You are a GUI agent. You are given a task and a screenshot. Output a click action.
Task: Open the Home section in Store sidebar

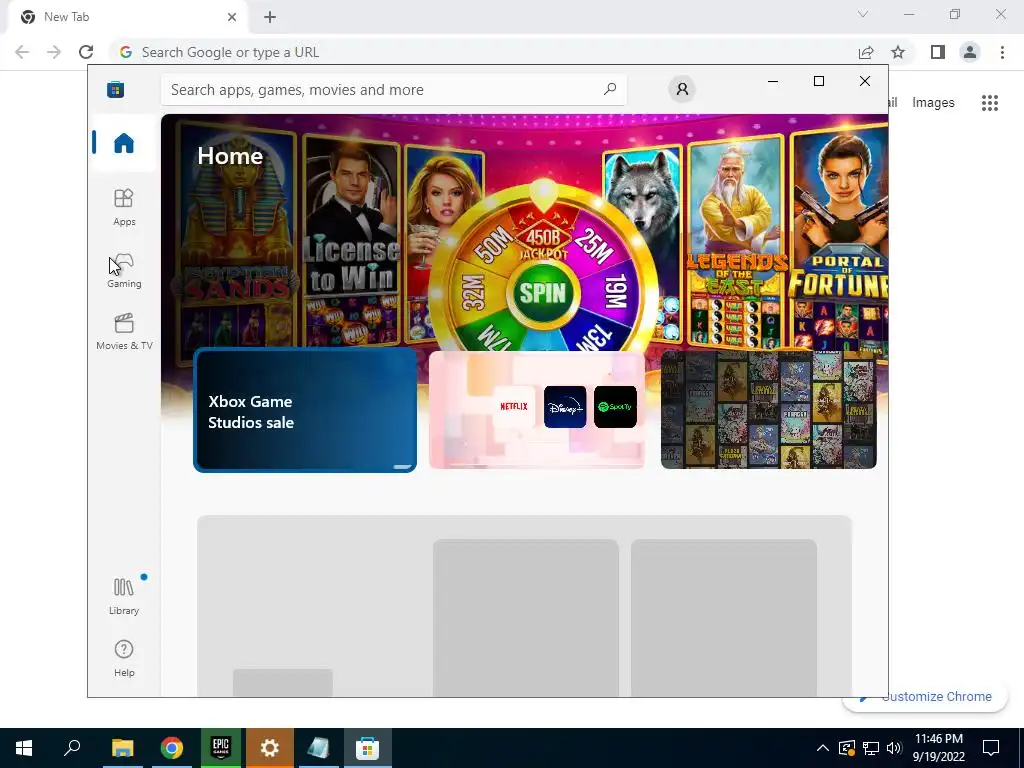tap(123, 143)
